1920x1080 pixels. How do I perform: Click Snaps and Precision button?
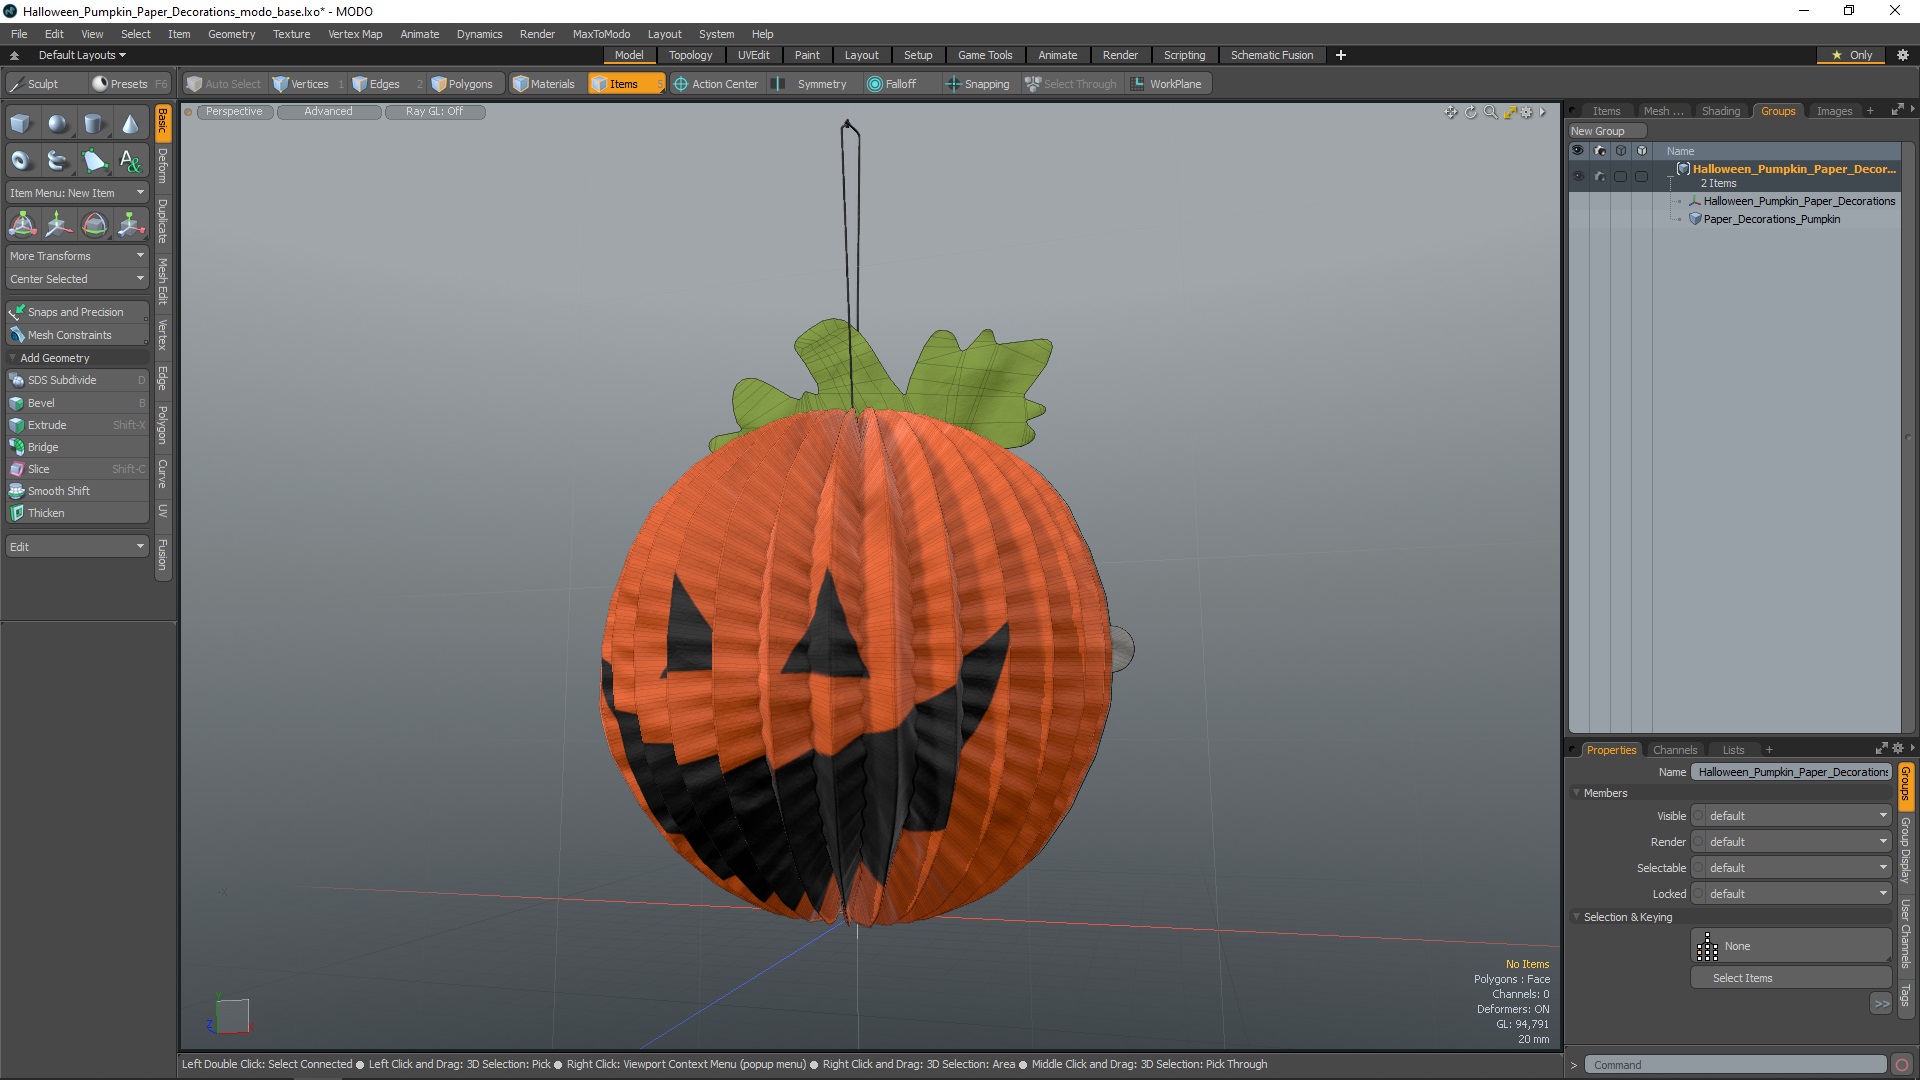pyautogui.click(x=77, y=312)
